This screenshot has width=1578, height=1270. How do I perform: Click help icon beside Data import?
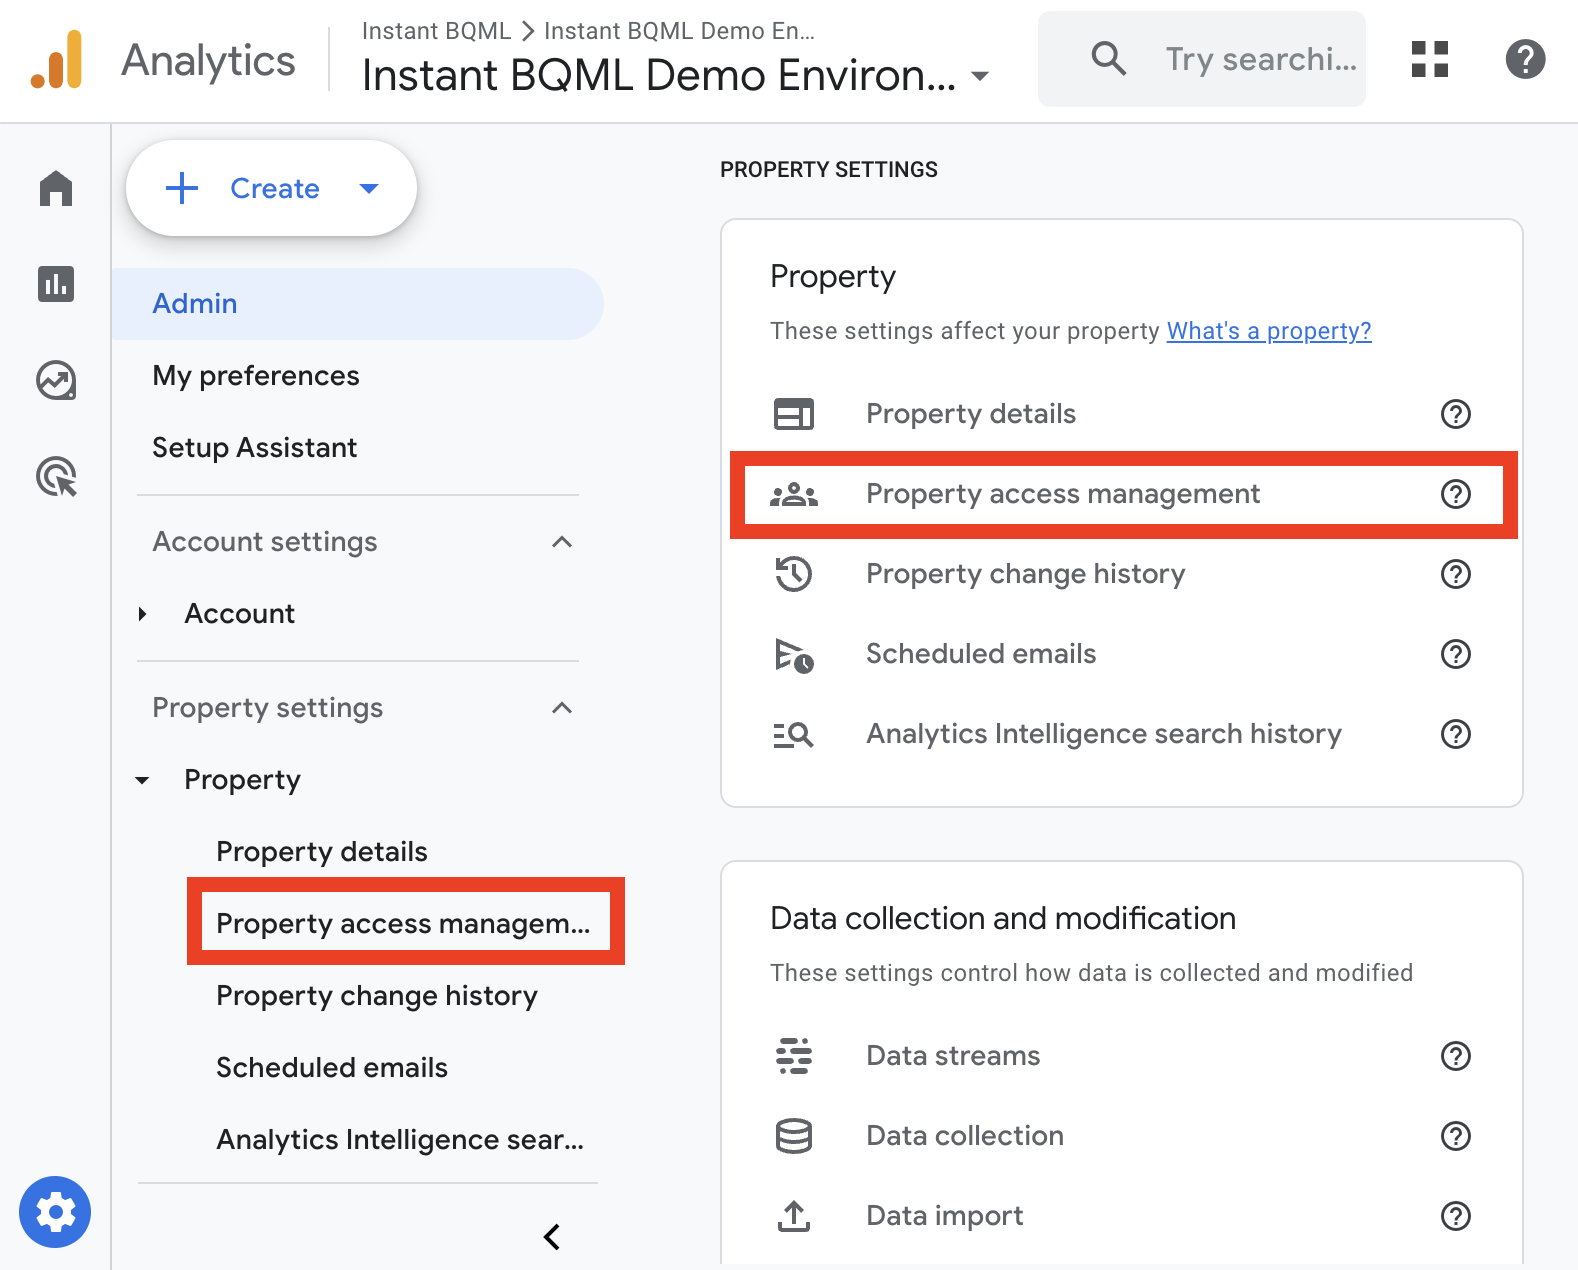(x=1455, y=1216)
